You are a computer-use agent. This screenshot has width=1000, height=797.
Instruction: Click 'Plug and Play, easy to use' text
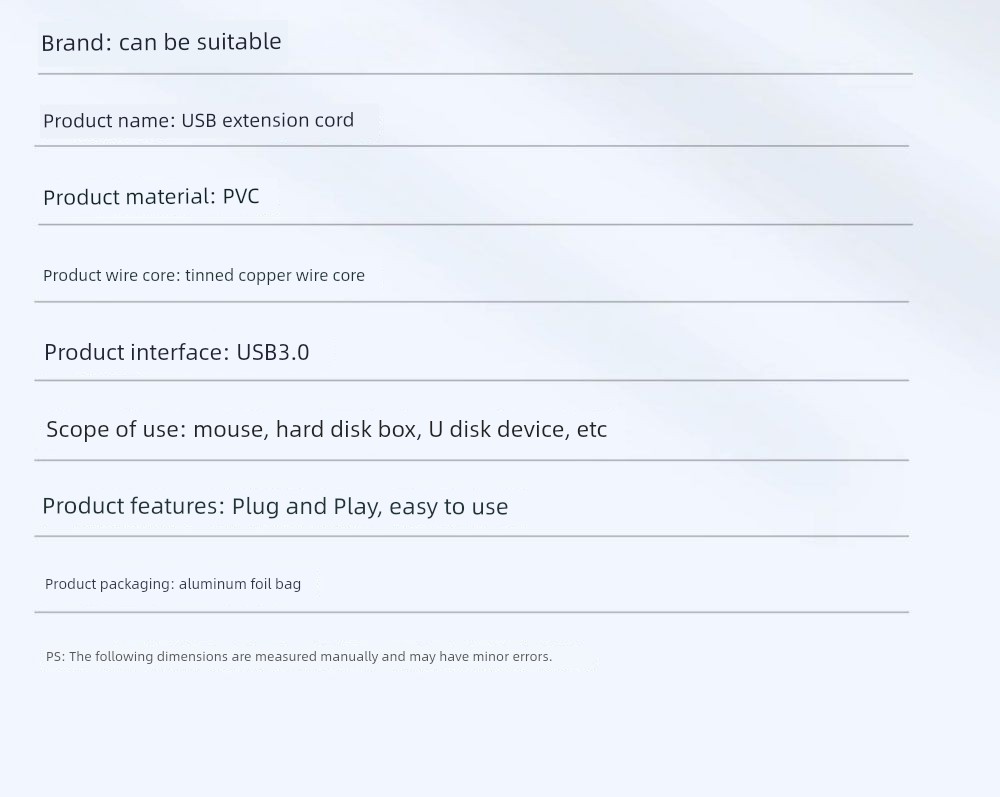(370, 506)
